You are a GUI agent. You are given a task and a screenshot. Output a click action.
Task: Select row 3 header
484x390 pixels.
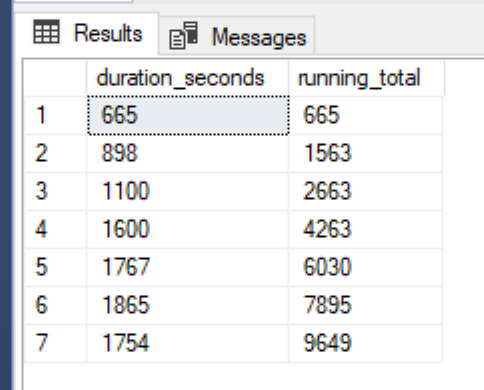55,191
